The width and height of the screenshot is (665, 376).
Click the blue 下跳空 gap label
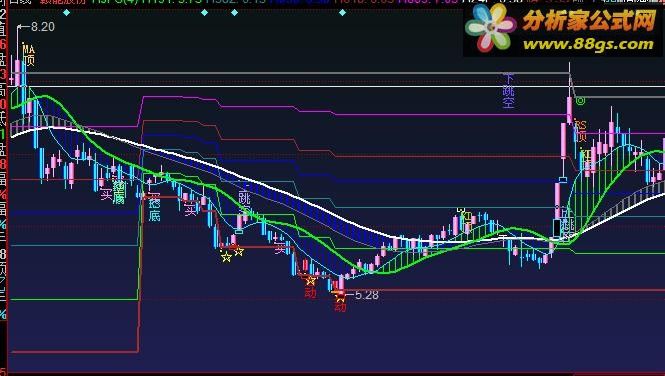tap(509, 90)
